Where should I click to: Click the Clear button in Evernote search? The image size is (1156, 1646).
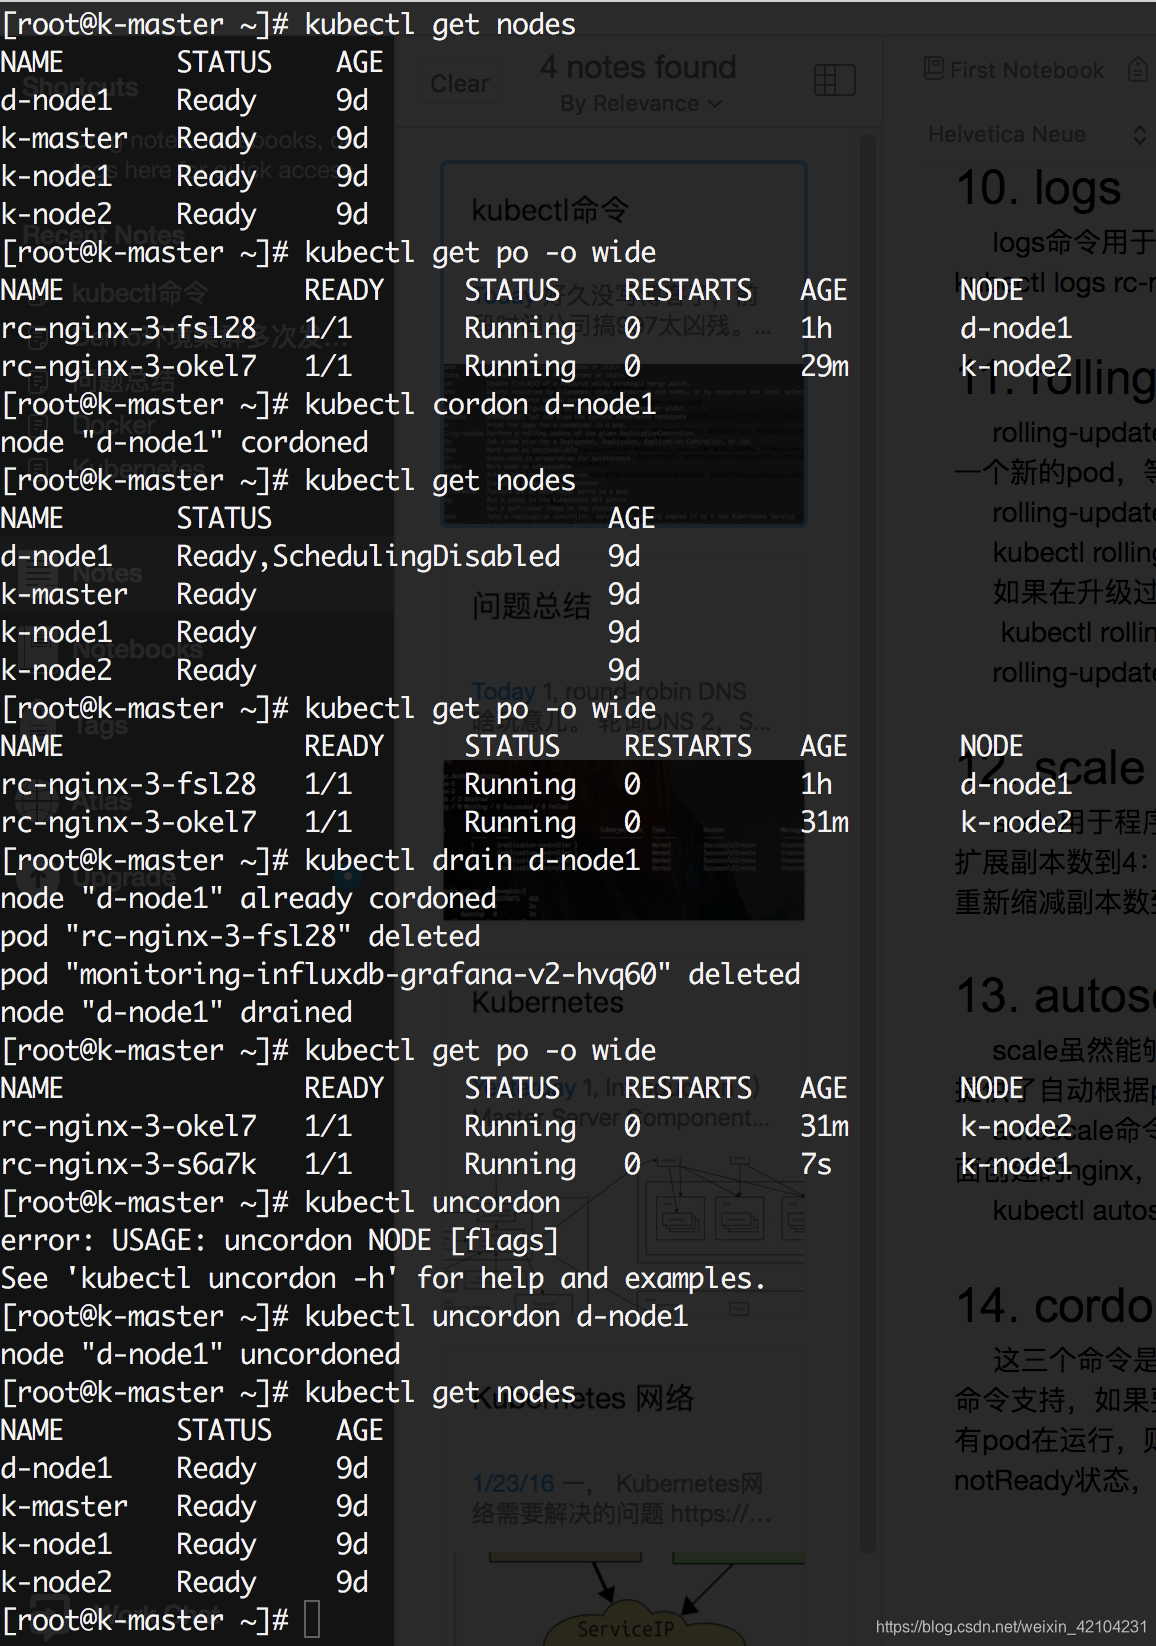pos(460,84)
